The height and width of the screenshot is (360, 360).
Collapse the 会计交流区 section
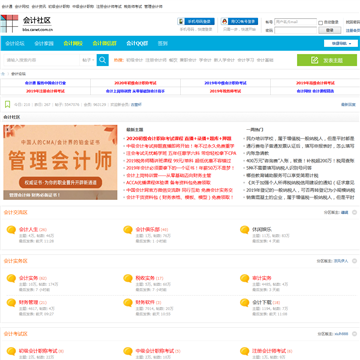coord(354,212)
